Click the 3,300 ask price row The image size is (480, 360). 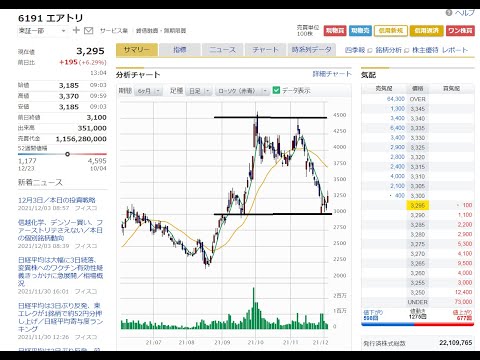[417, 196]
